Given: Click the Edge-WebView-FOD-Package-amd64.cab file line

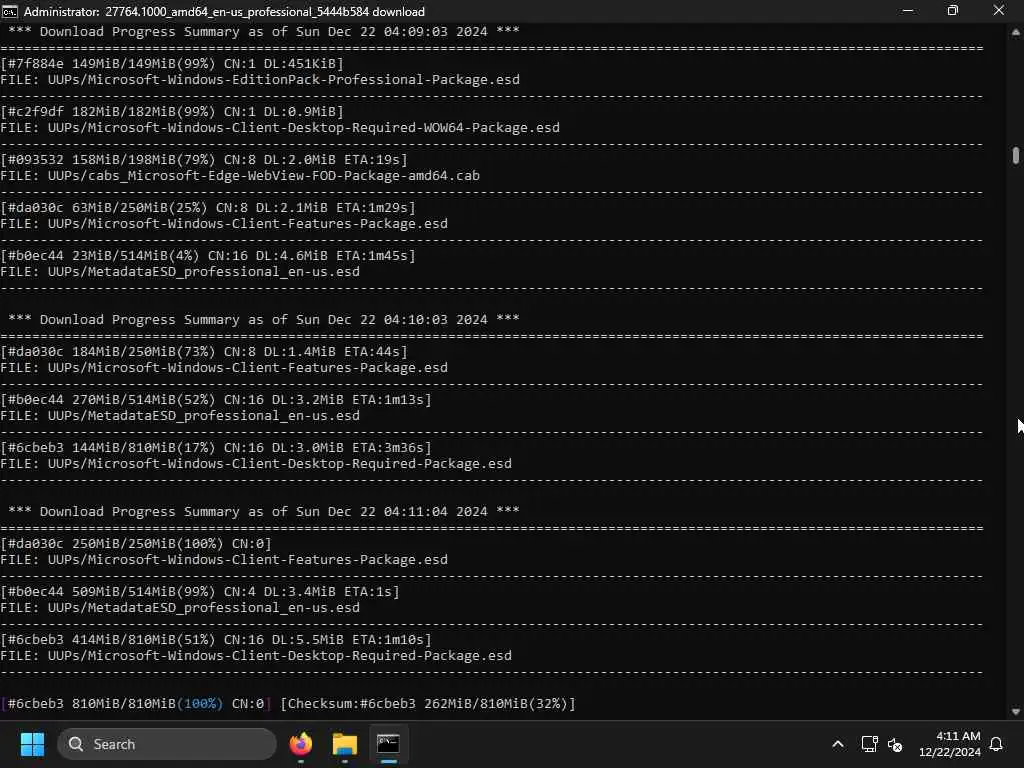Looking at the screenshot, I should pyautogui.click(x=240, y=176).
